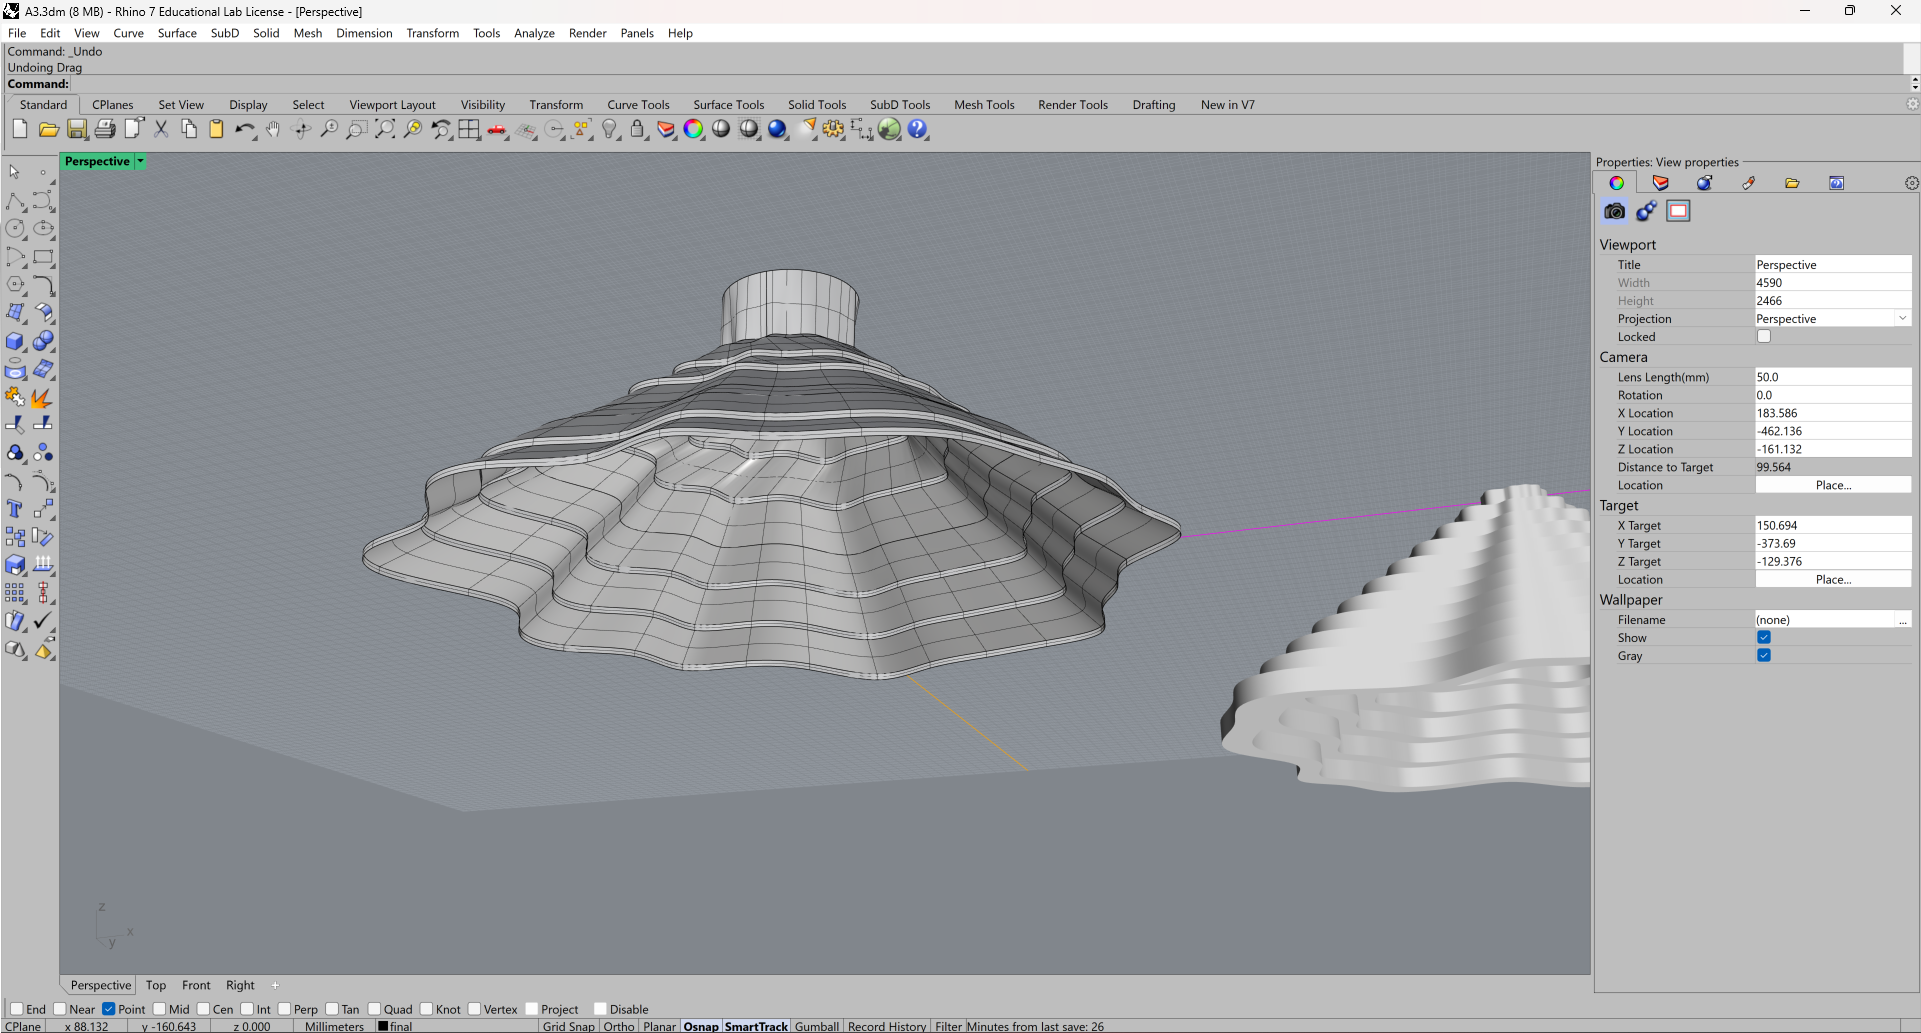Select the Polyline tool in the sidebar
This screenshot has width=1921, height=1033.
pyautogui.click(x=15, y=201)
